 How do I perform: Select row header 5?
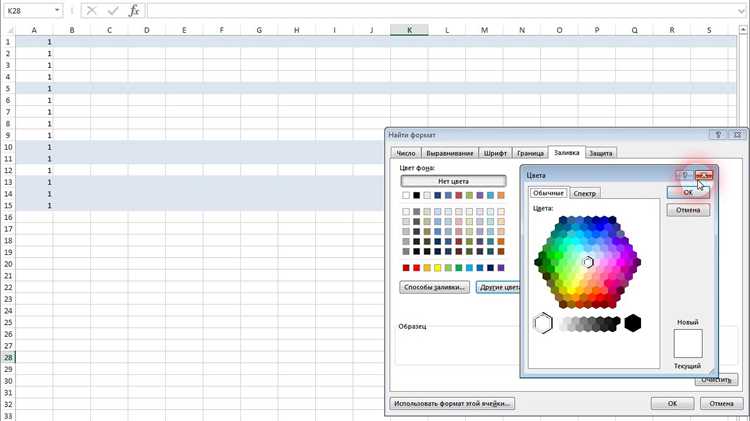coord(8,89)
